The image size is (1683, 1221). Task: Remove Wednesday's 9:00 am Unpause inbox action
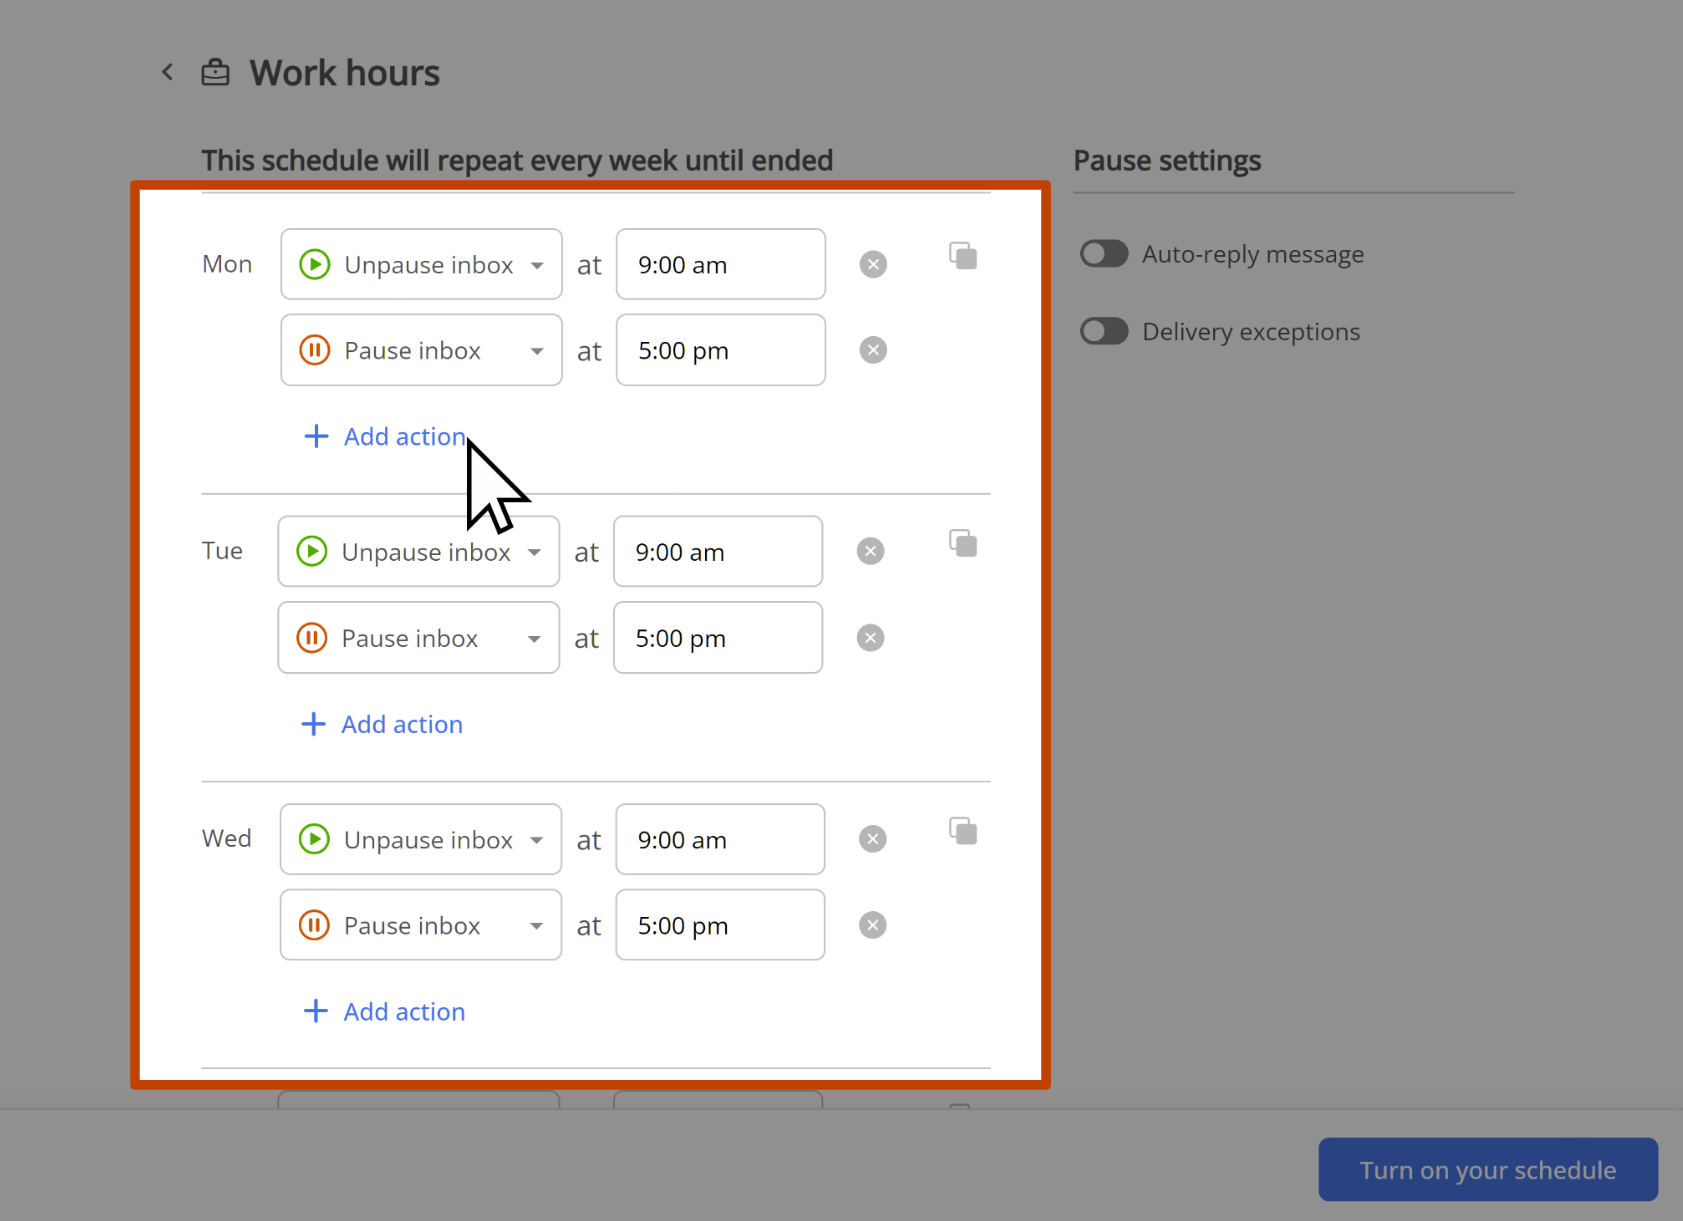[x=872, y=839]
